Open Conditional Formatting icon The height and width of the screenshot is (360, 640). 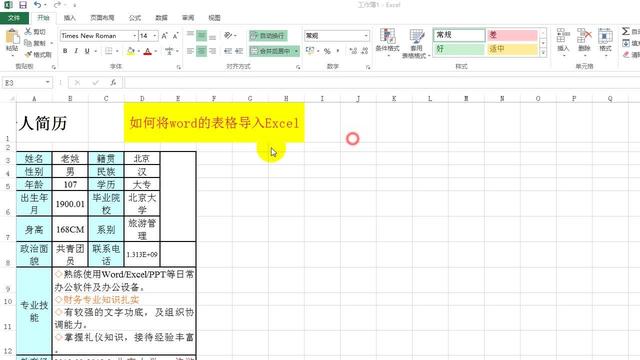click(387, 36)
